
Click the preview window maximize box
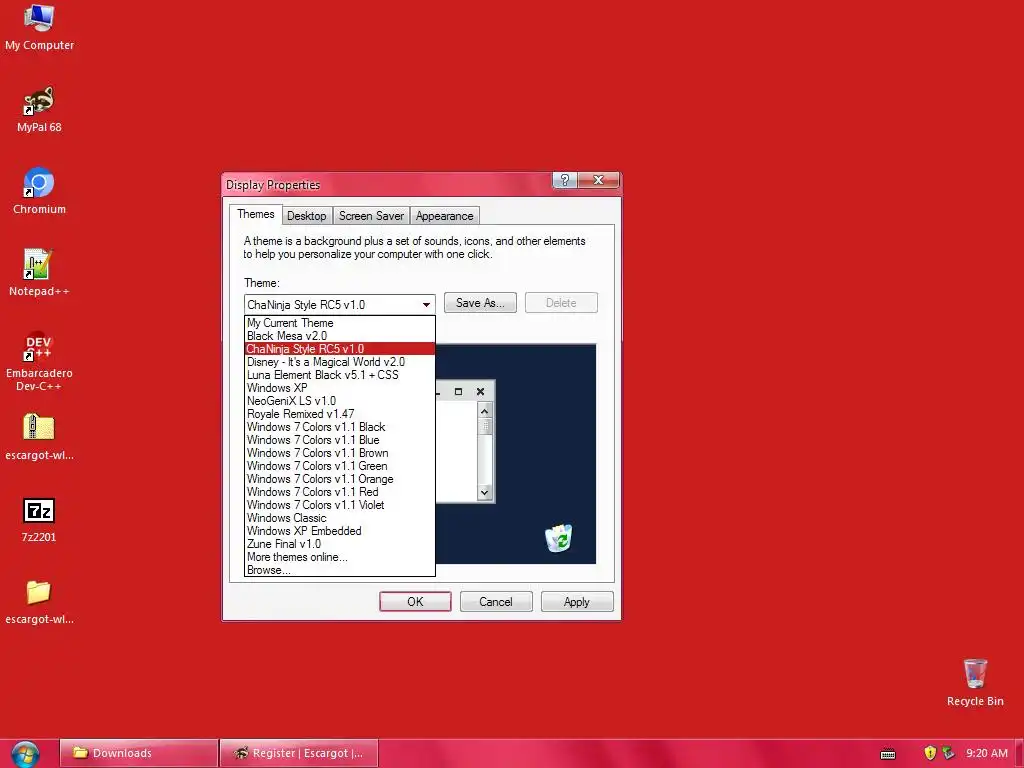458,392
